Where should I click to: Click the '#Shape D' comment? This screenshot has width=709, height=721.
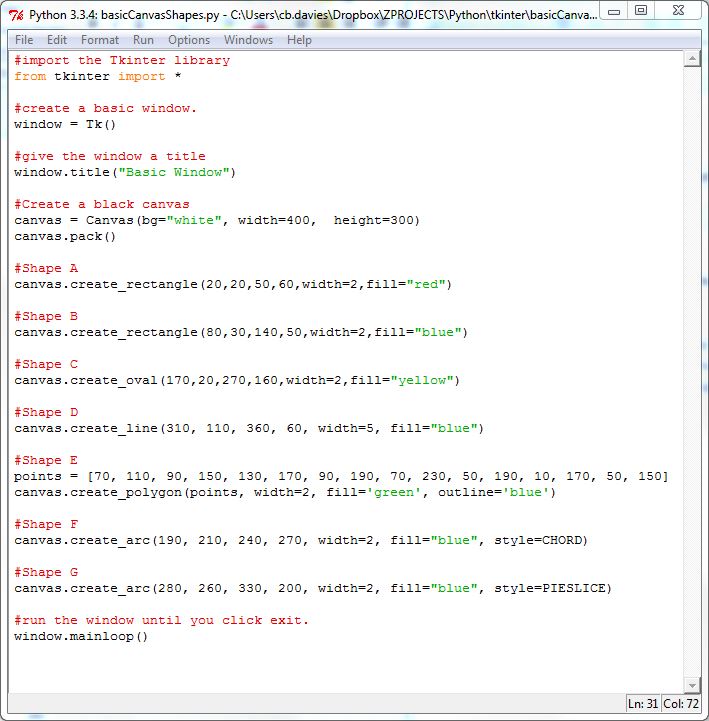point(46,412)
